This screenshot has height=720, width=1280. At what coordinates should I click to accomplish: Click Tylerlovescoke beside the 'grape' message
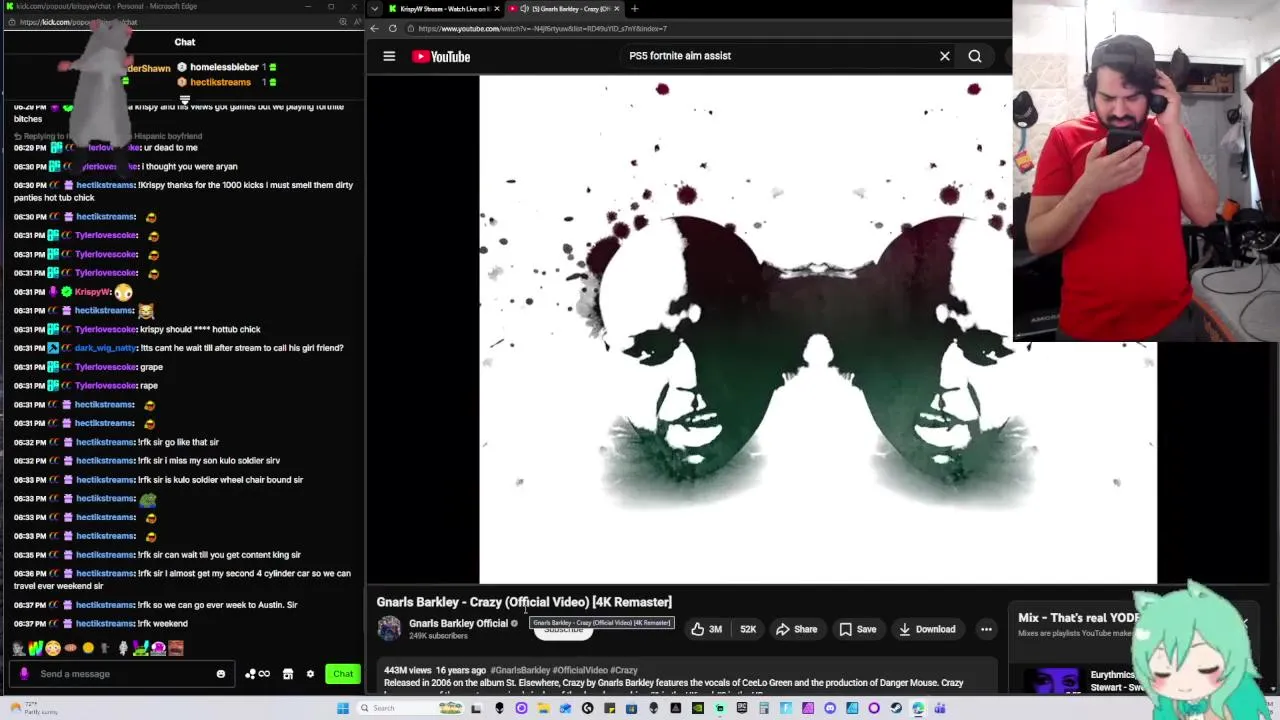point(106,367)
